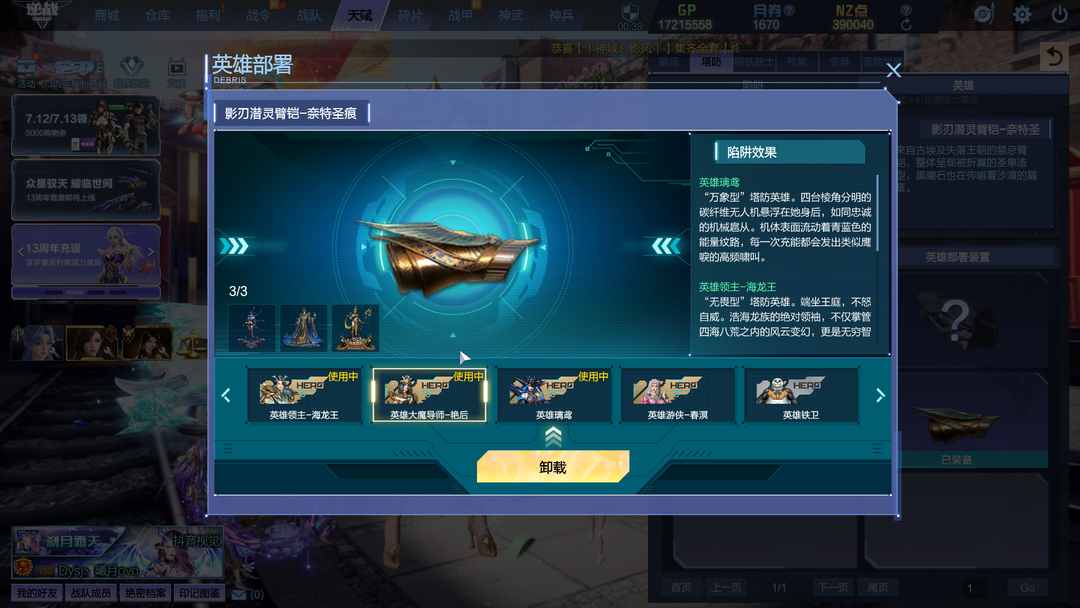Click the 卸载 button
Screen dimensions: 1080x608
(x=553, y=467)
